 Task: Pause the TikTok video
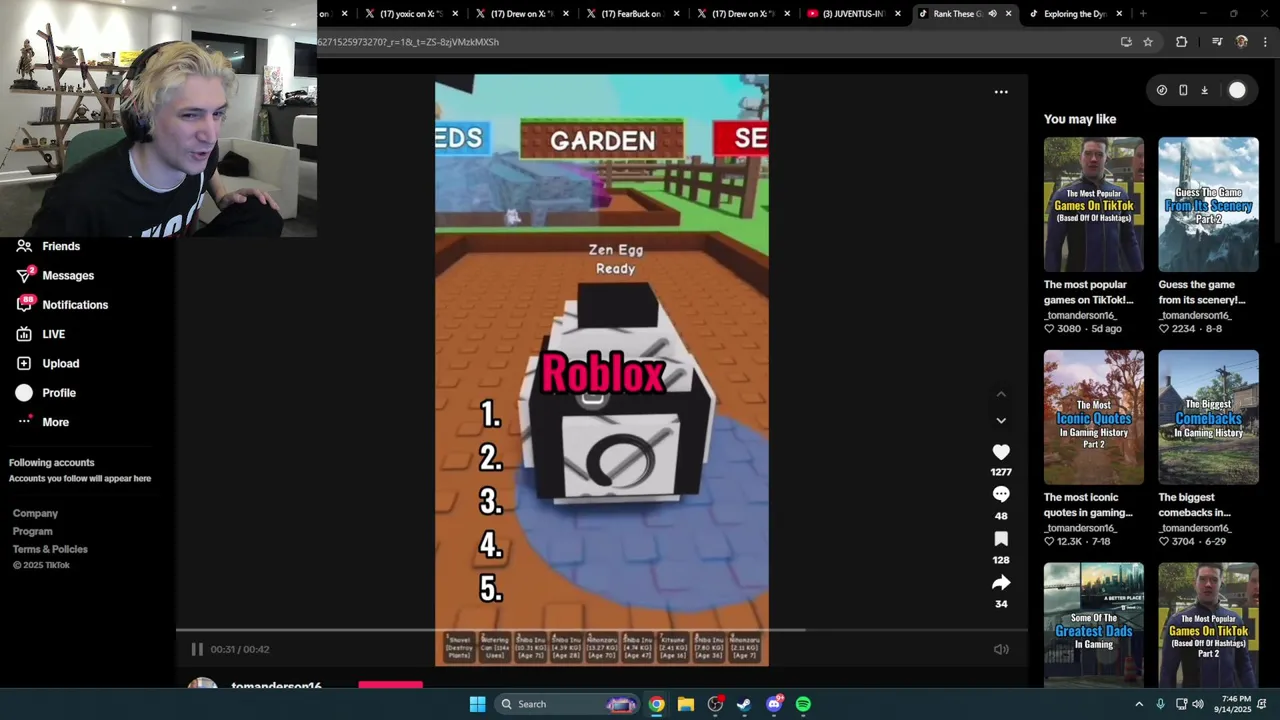[197, 649]
